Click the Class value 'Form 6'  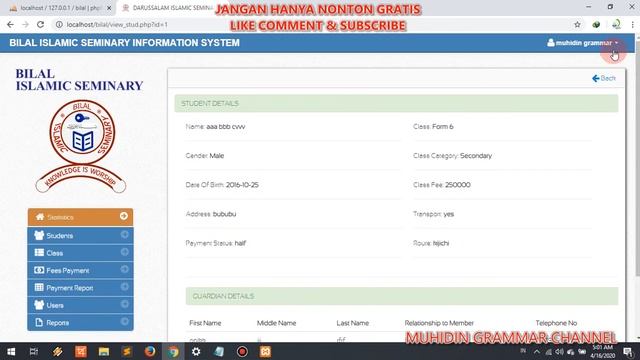443,127
